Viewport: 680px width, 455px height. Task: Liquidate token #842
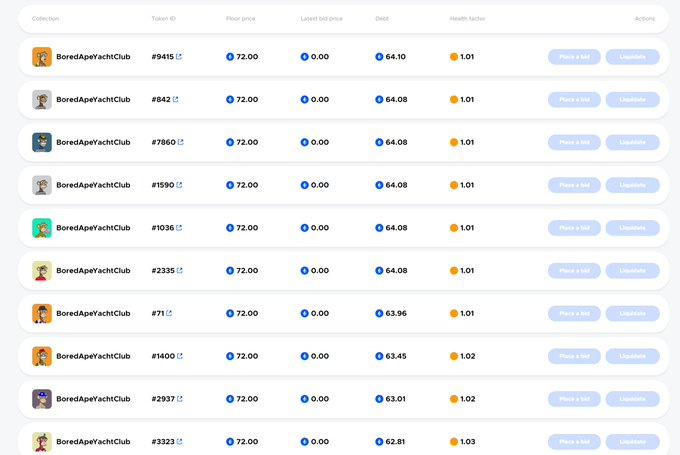point(632,99)
